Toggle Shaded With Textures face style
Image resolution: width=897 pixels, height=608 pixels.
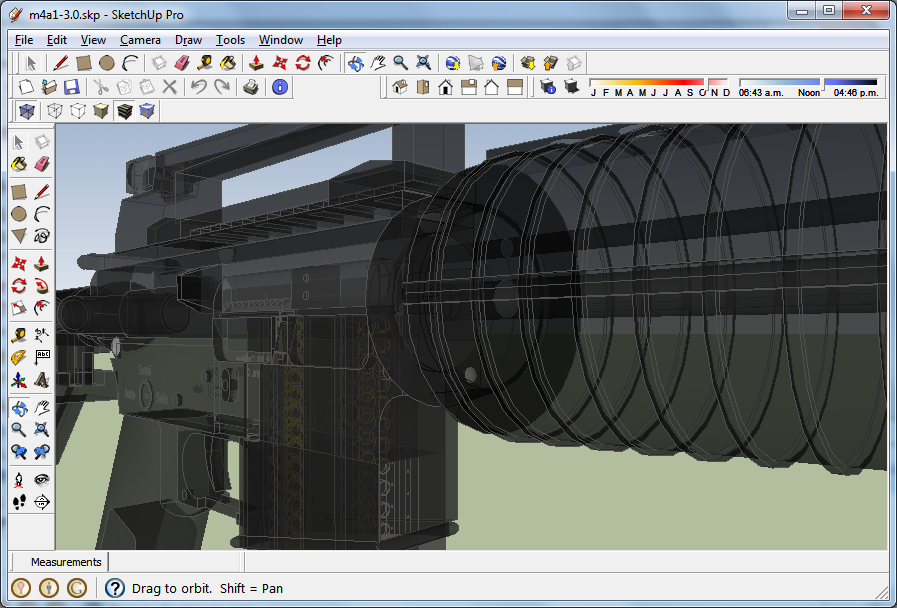(124, 111)
